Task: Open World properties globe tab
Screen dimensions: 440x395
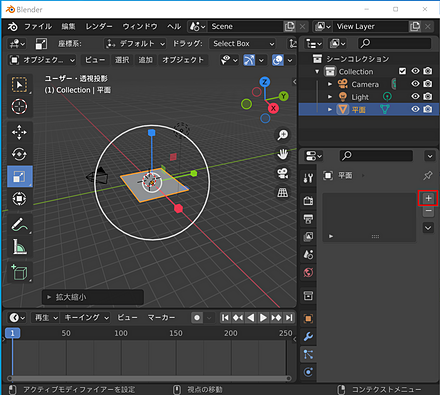Action: point(308,273)
